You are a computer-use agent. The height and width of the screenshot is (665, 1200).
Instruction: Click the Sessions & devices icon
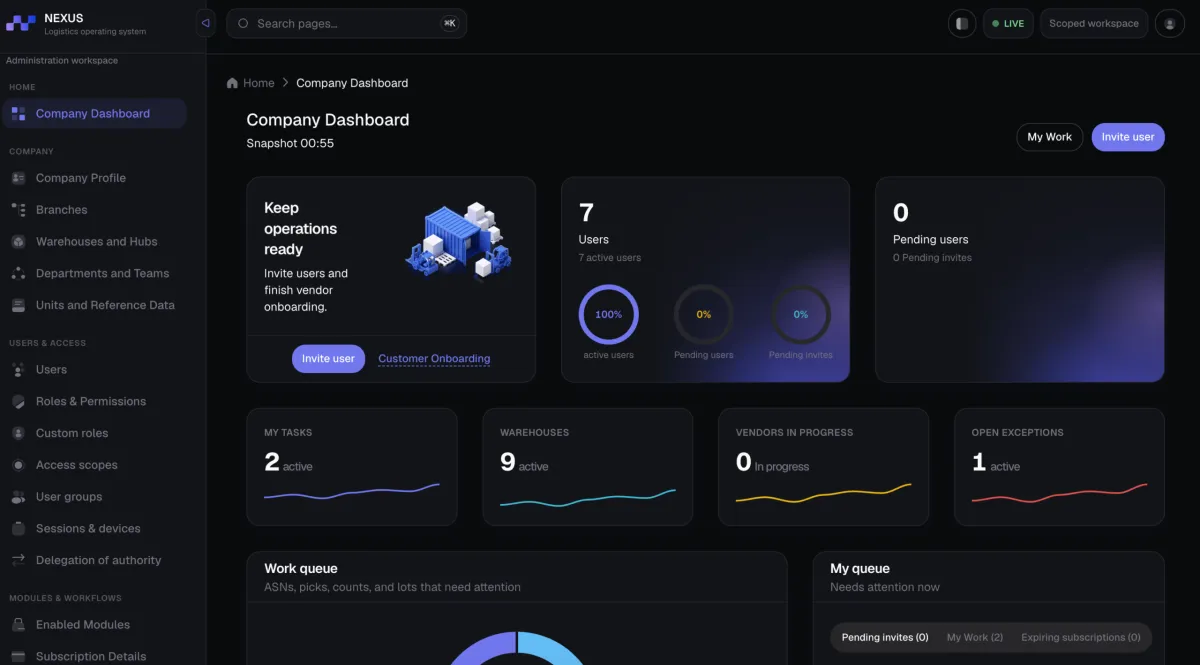tap(18, 528)
